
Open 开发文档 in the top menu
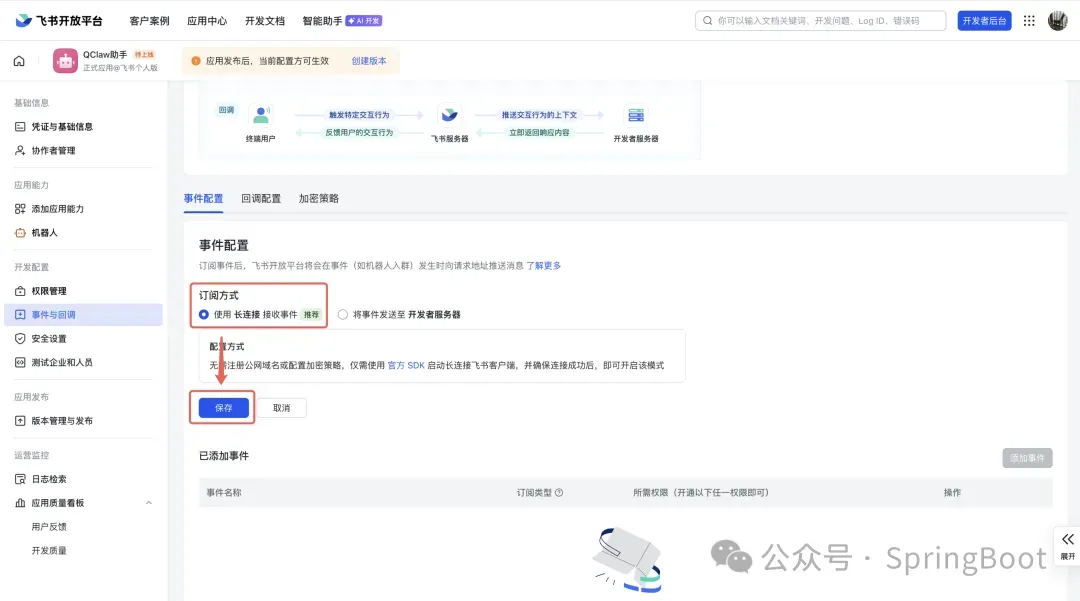click(x=265, y=21)
